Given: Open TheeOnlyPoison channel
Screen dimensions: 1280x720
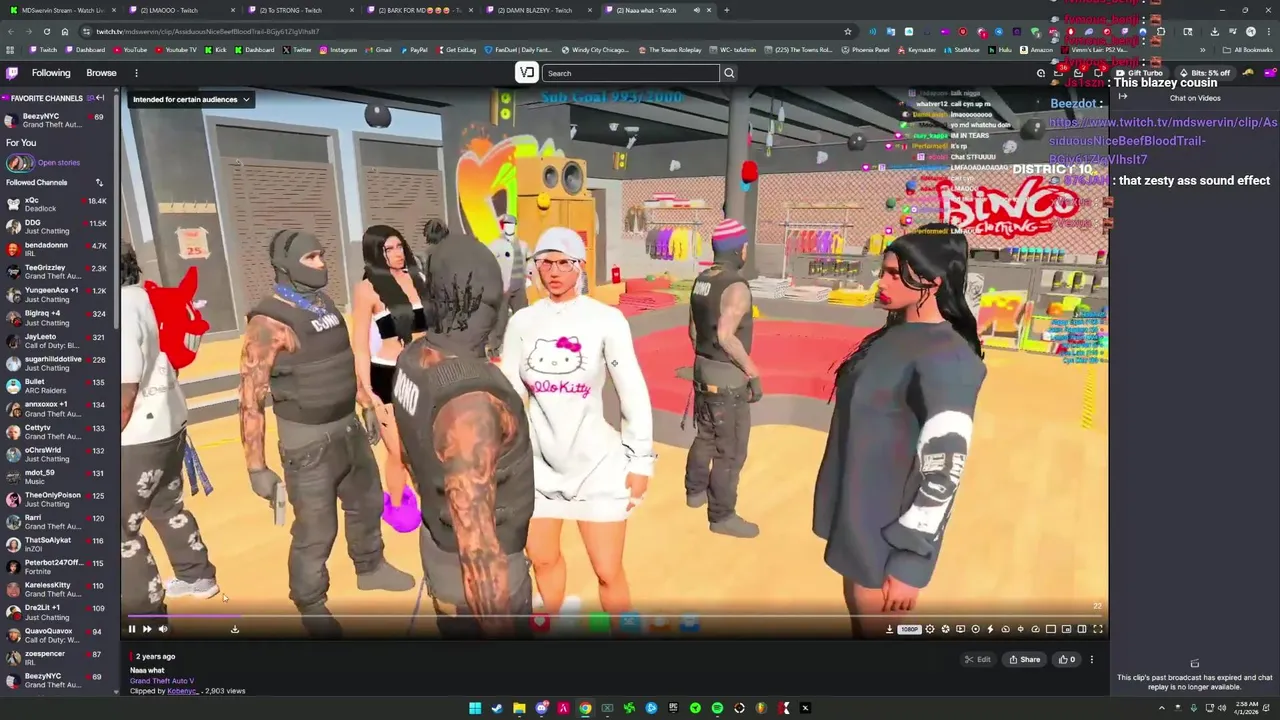Looking at the screenshot, I should (x=55, y=499).
